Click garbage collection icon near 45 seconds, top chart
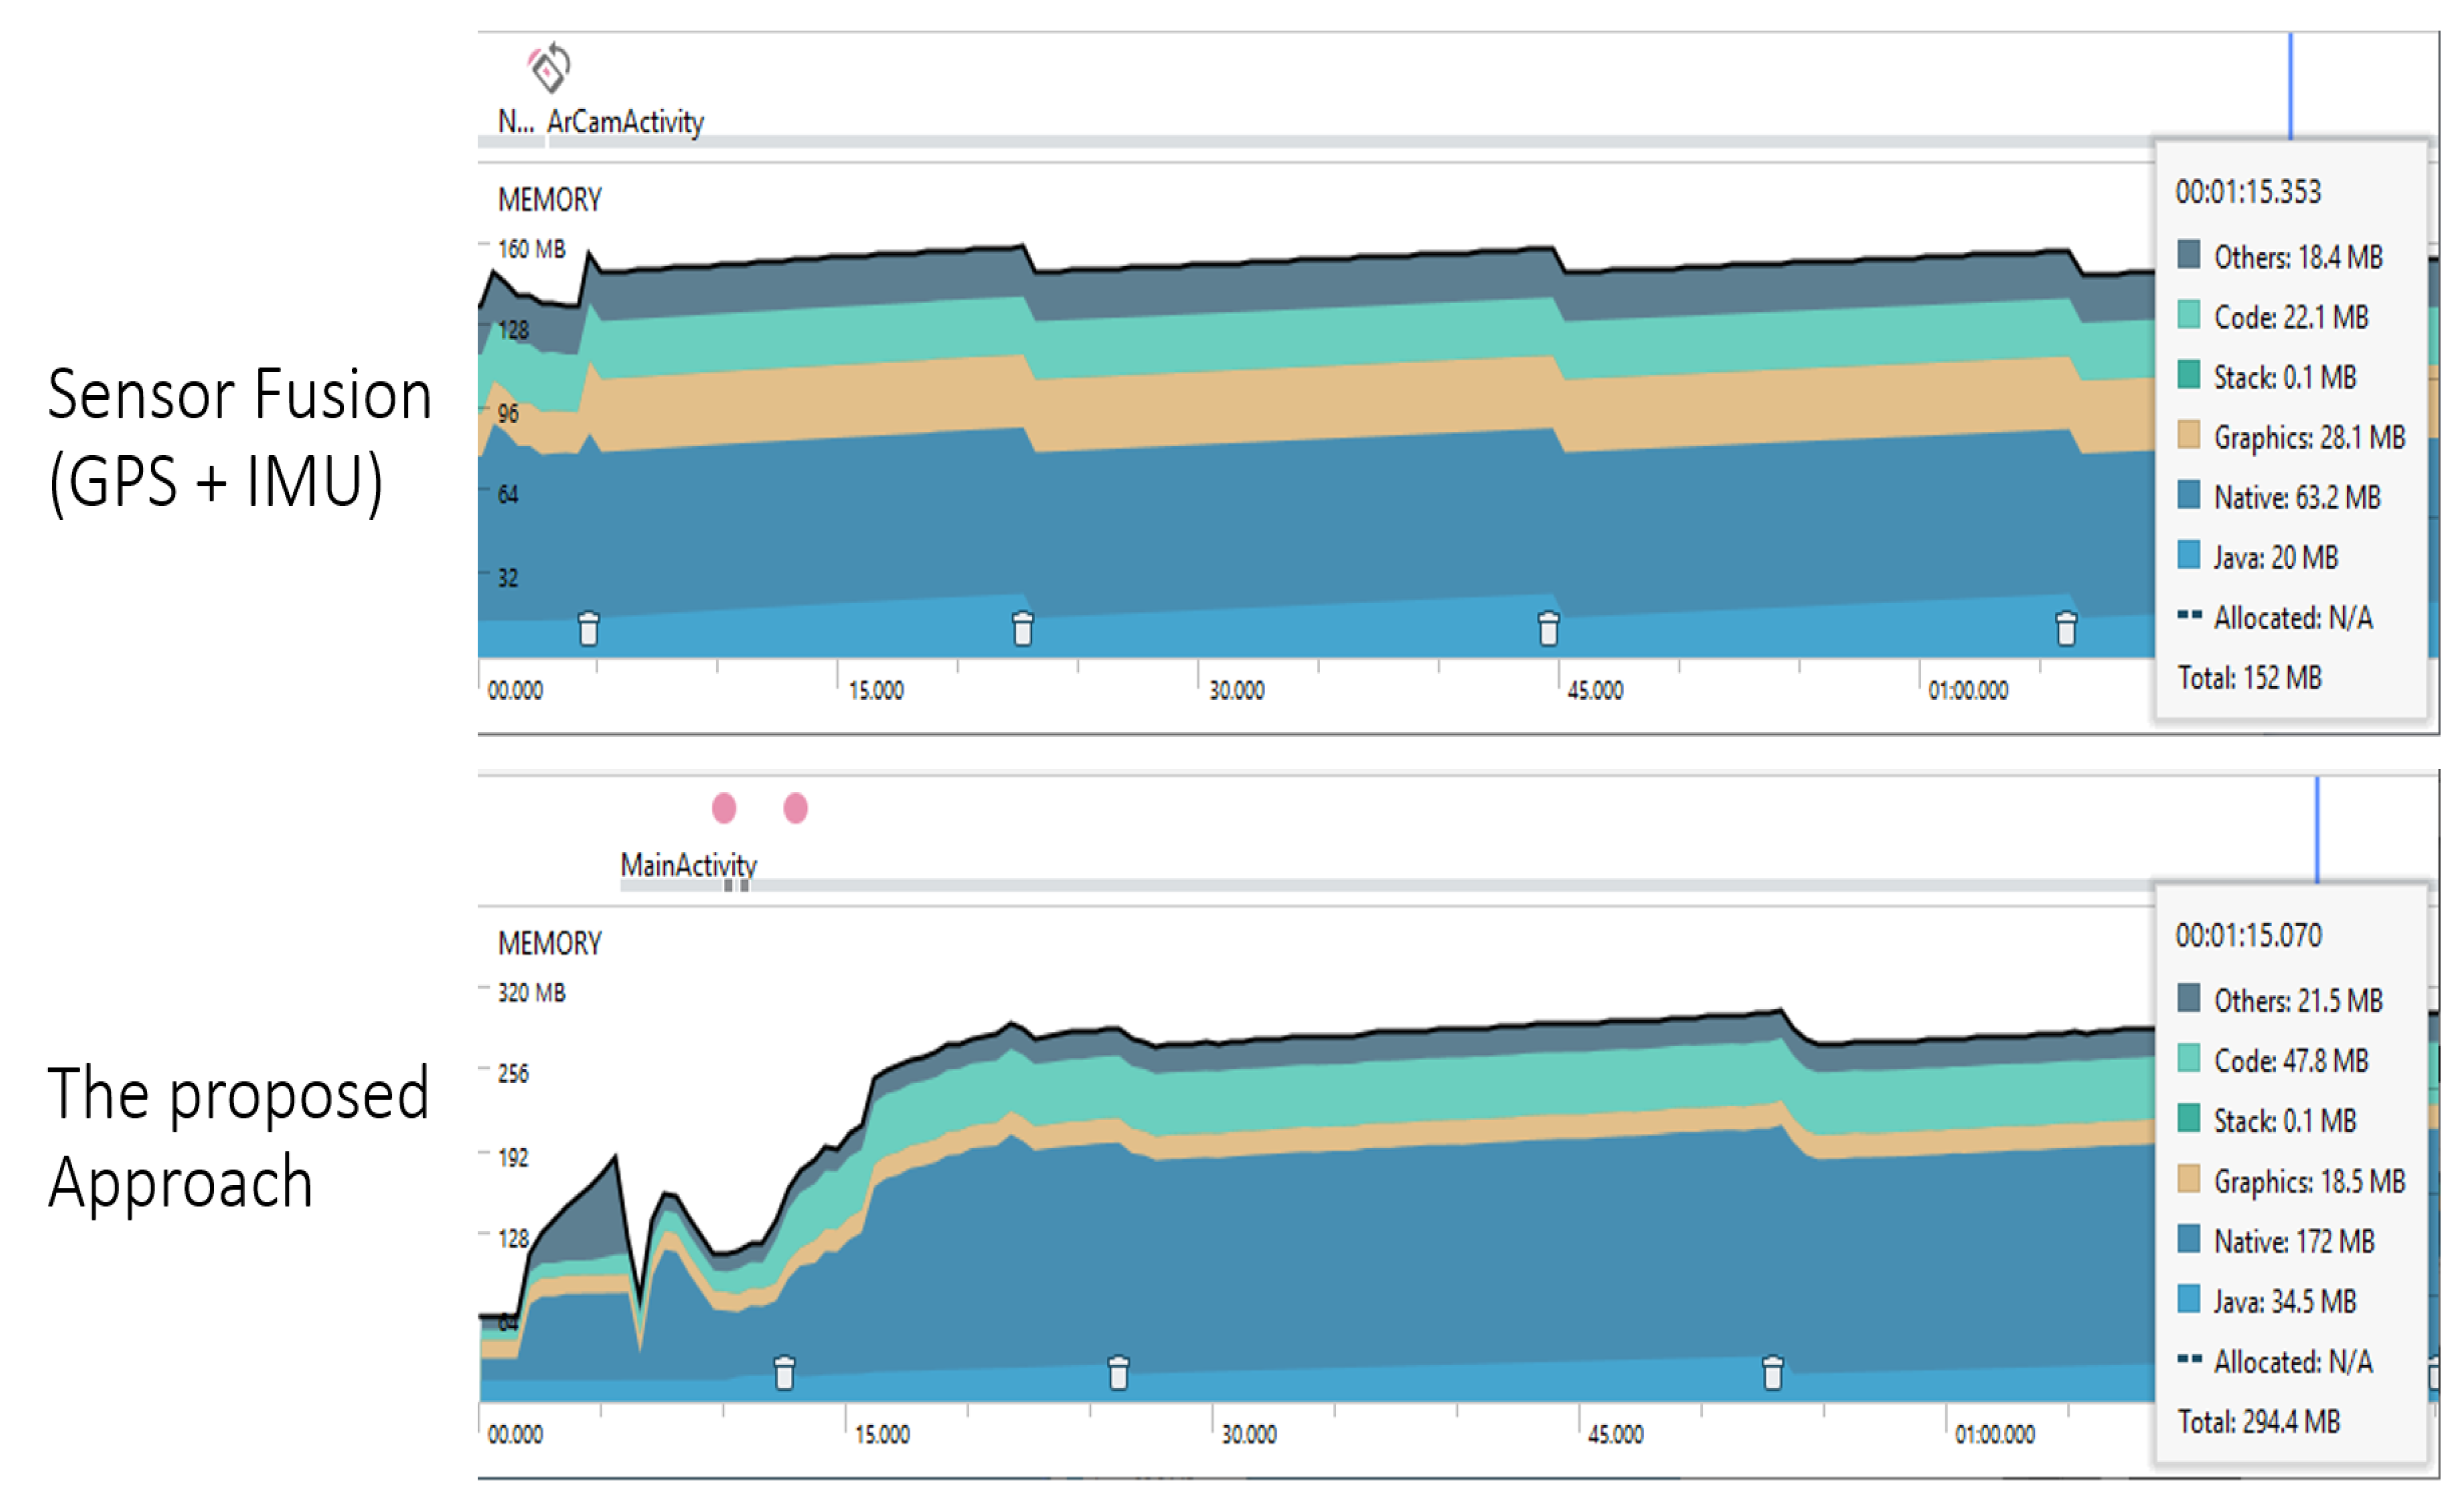The height and width of the screenshot is (1511, 2464). pyautogui.click(x=1548, y=629)
